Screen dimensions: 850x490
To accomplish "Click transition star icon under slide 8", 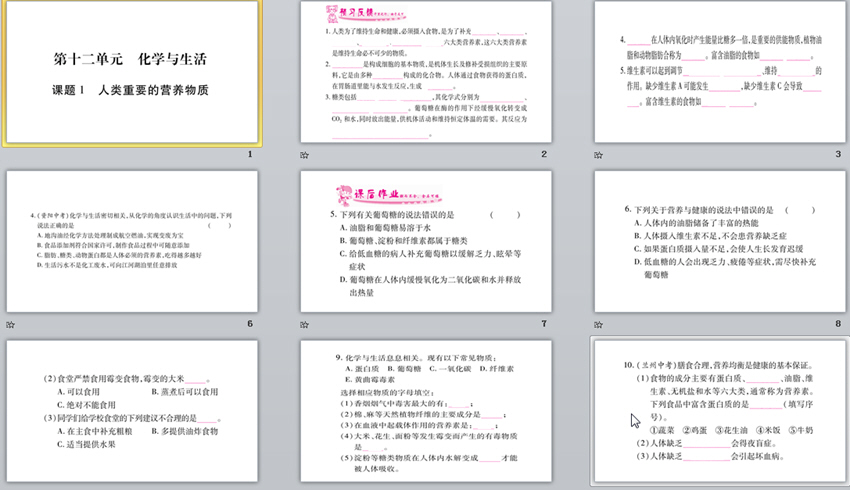I will click(x=599, y=324).
